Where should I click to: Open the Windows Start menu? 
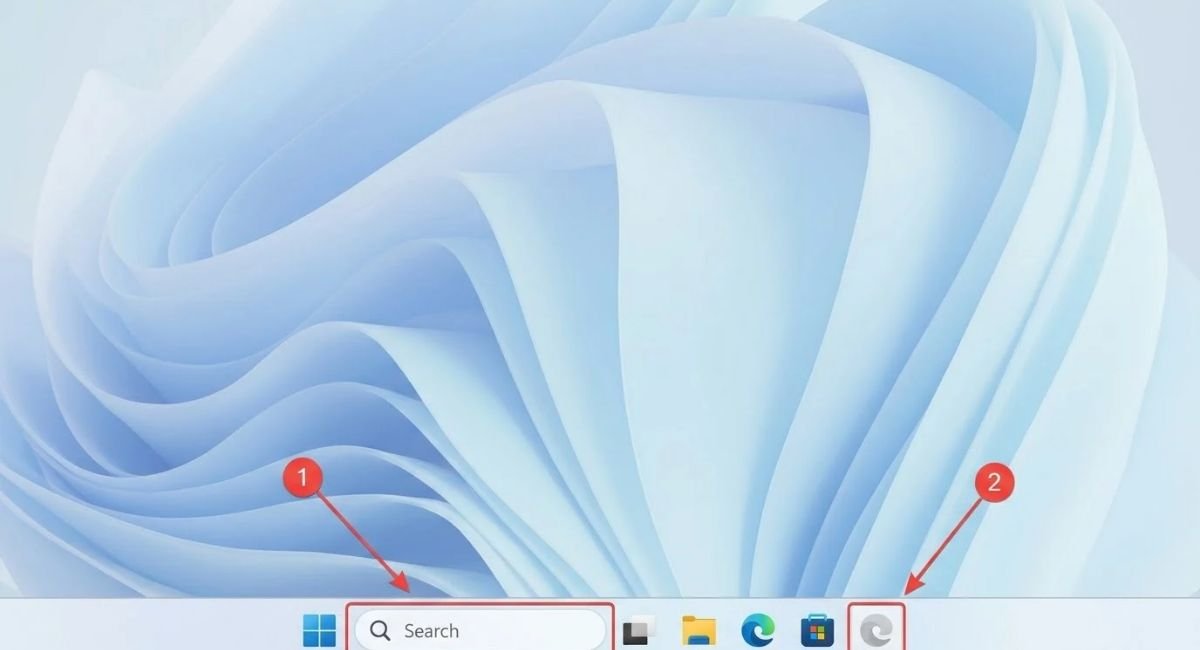point(320,631)
